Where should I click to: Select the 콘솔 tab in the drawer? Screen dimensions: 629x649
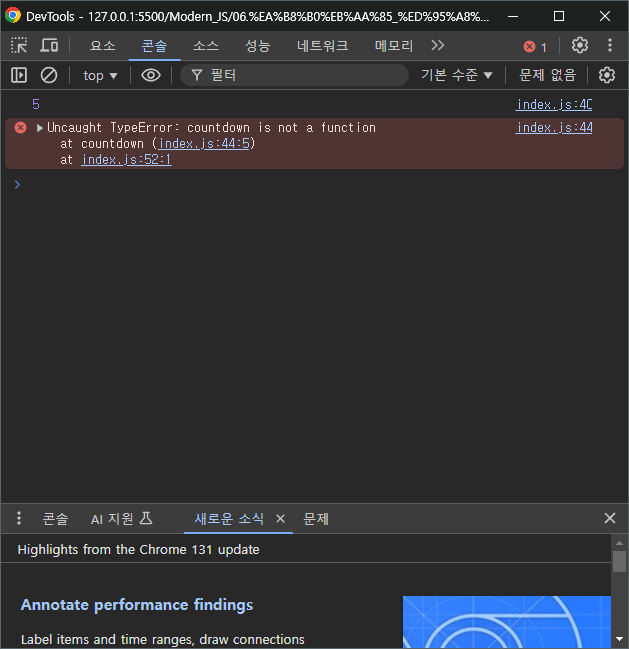coord(55,519)
